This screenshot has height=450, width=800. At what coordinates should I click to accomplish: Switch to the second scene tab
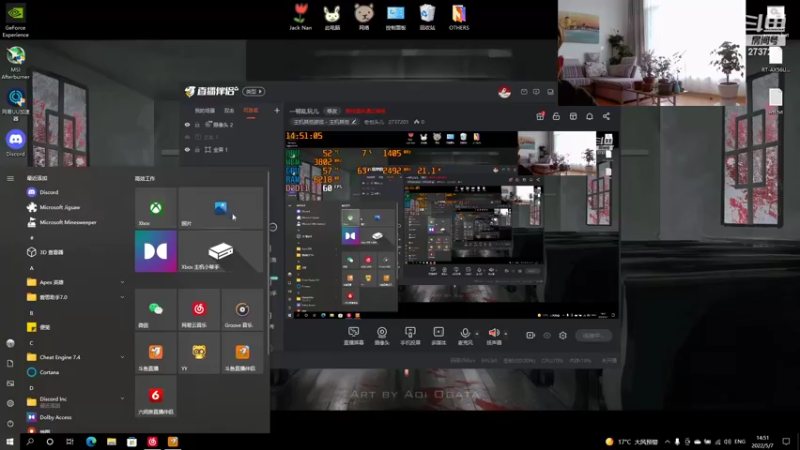coord(229,111)
